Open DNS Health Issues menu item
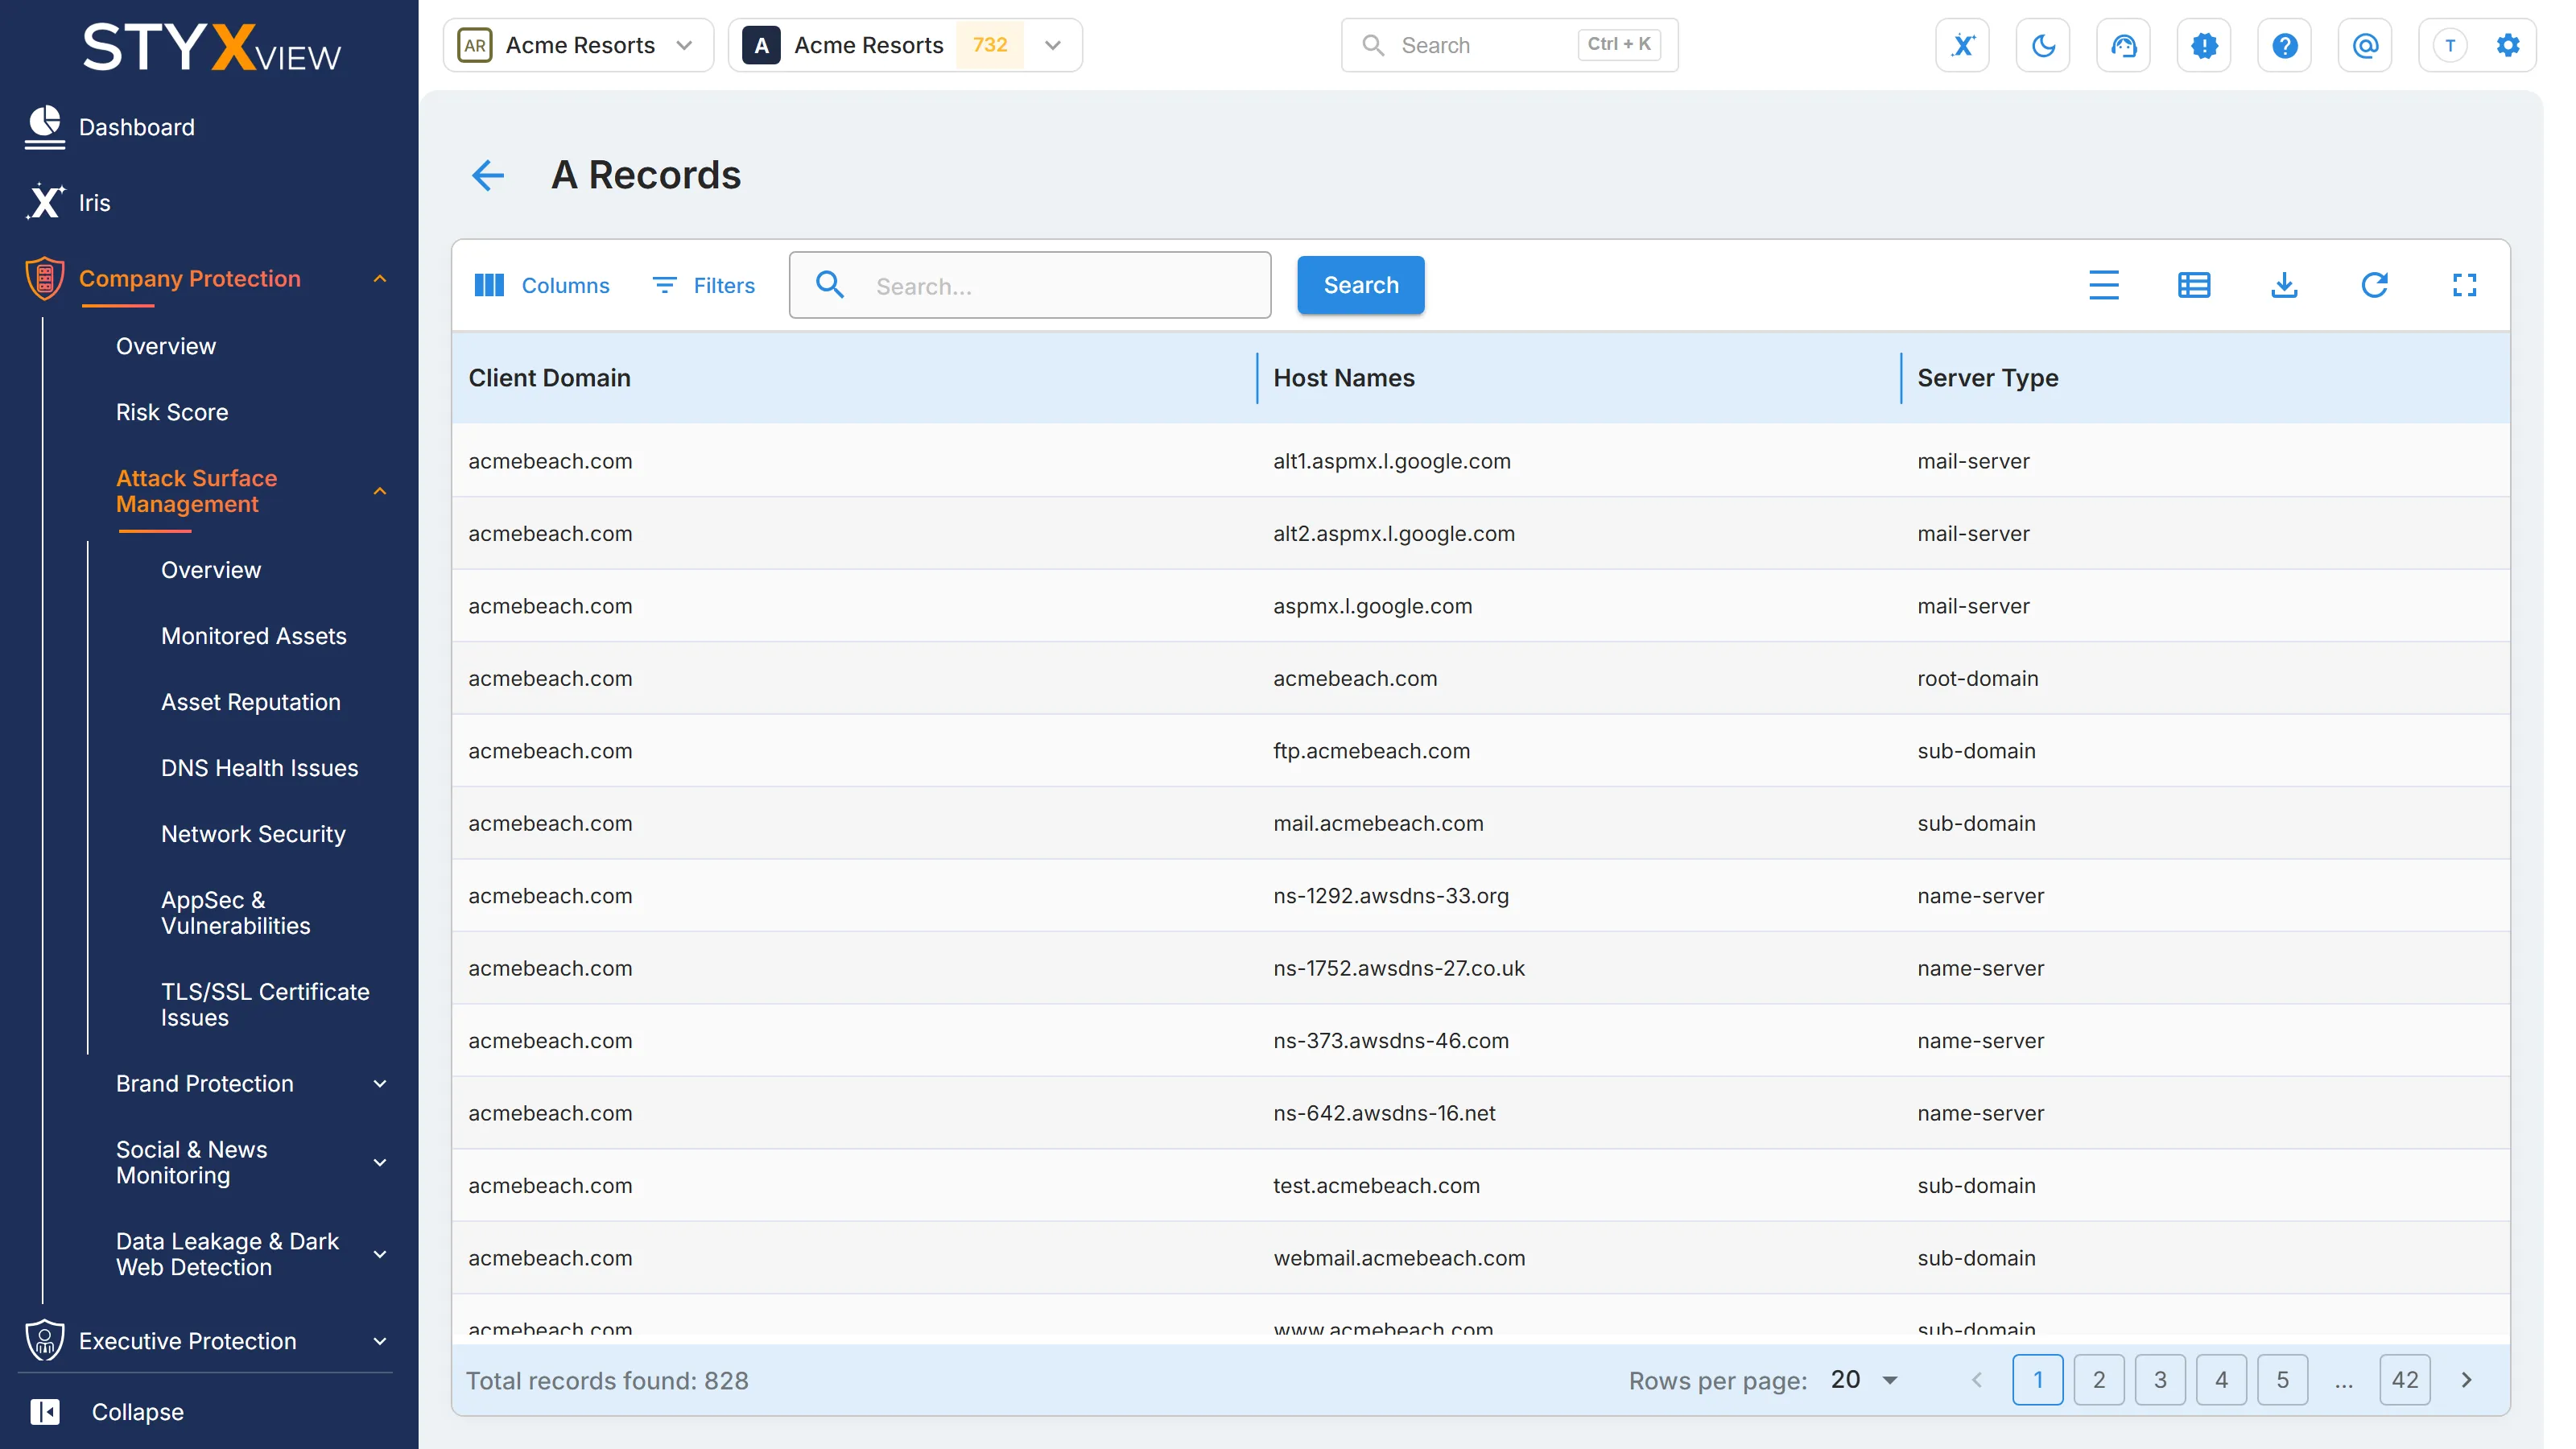 (260, 768)
